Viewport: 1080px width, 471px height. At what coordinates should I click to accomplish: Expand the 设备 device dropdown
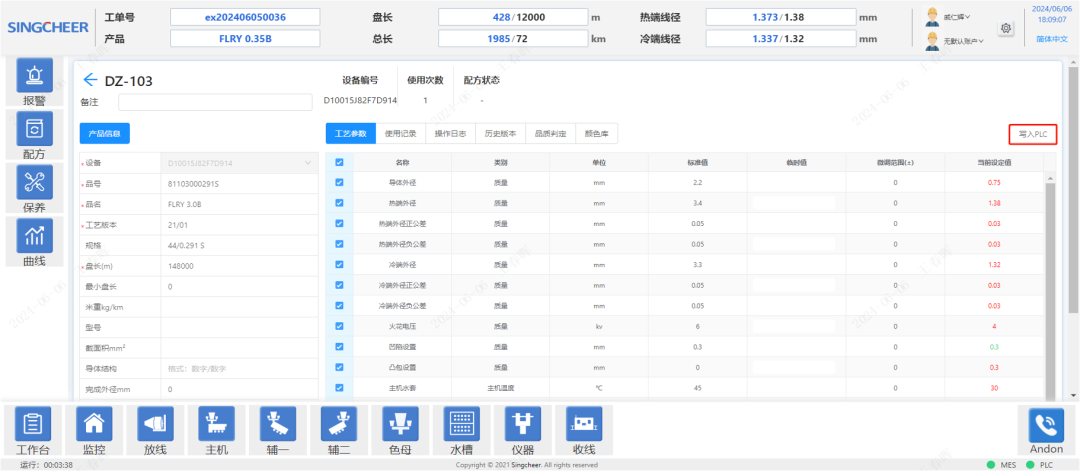pos(240,163)
